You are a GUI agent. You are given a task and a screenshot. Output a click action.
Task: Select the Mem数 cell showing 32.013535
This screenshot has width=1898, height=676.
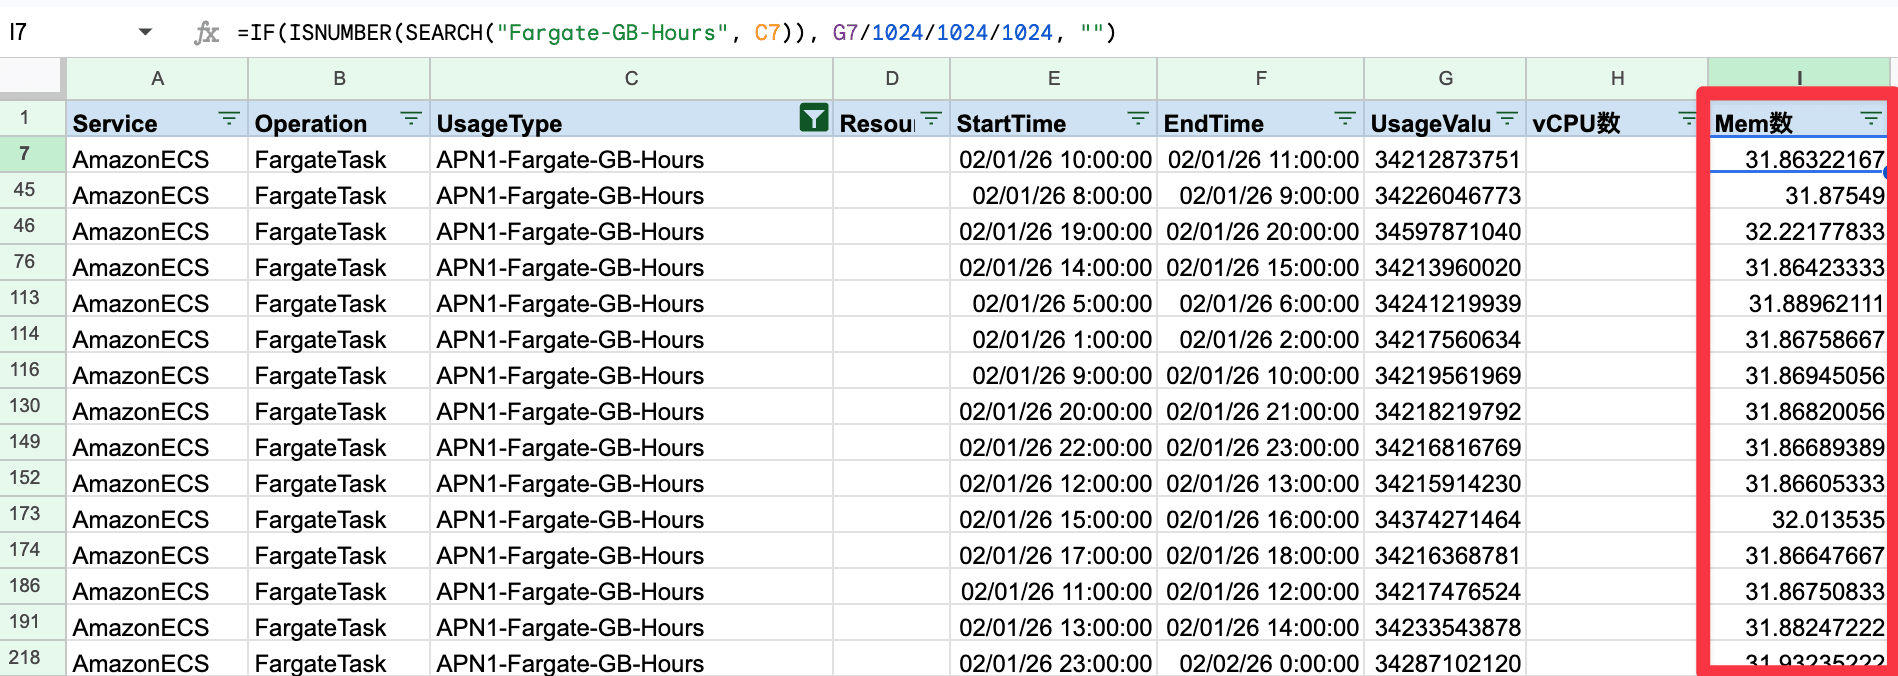[x=1798, y=520]
